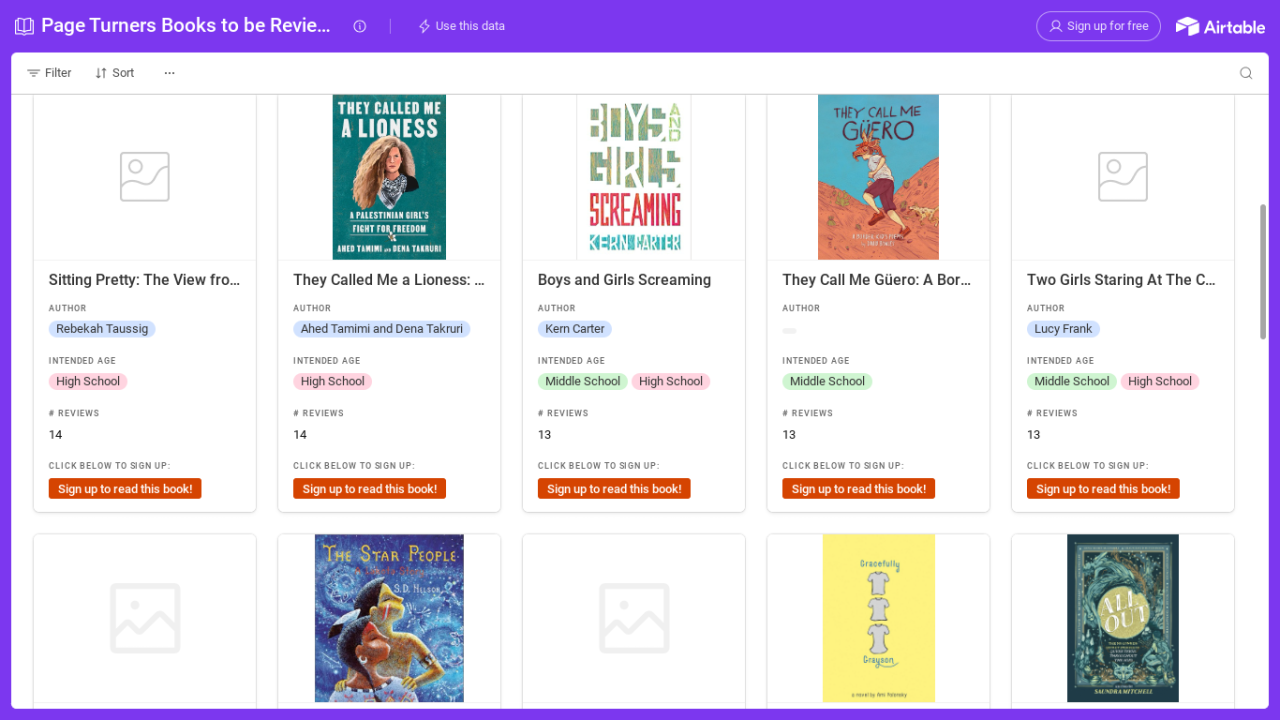
Task: Click the Kern Carter author tag
Action: 575,329
